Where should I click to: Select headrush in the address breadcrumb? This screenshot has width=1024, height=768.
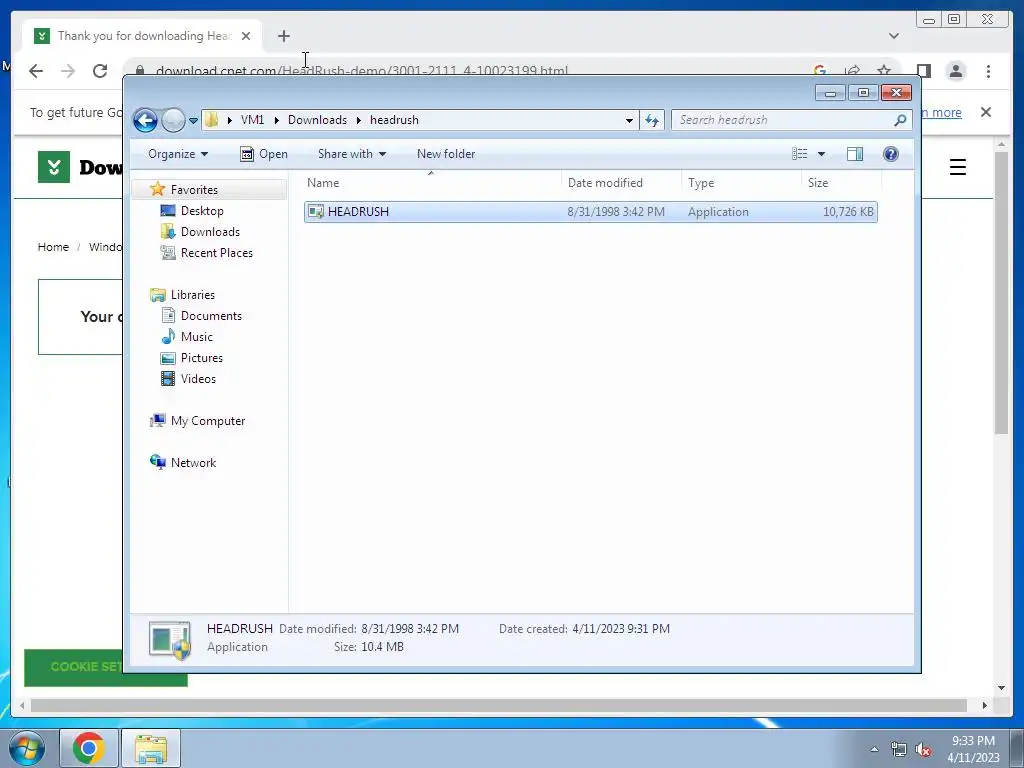pyautogui.click(x=394, y=120)
